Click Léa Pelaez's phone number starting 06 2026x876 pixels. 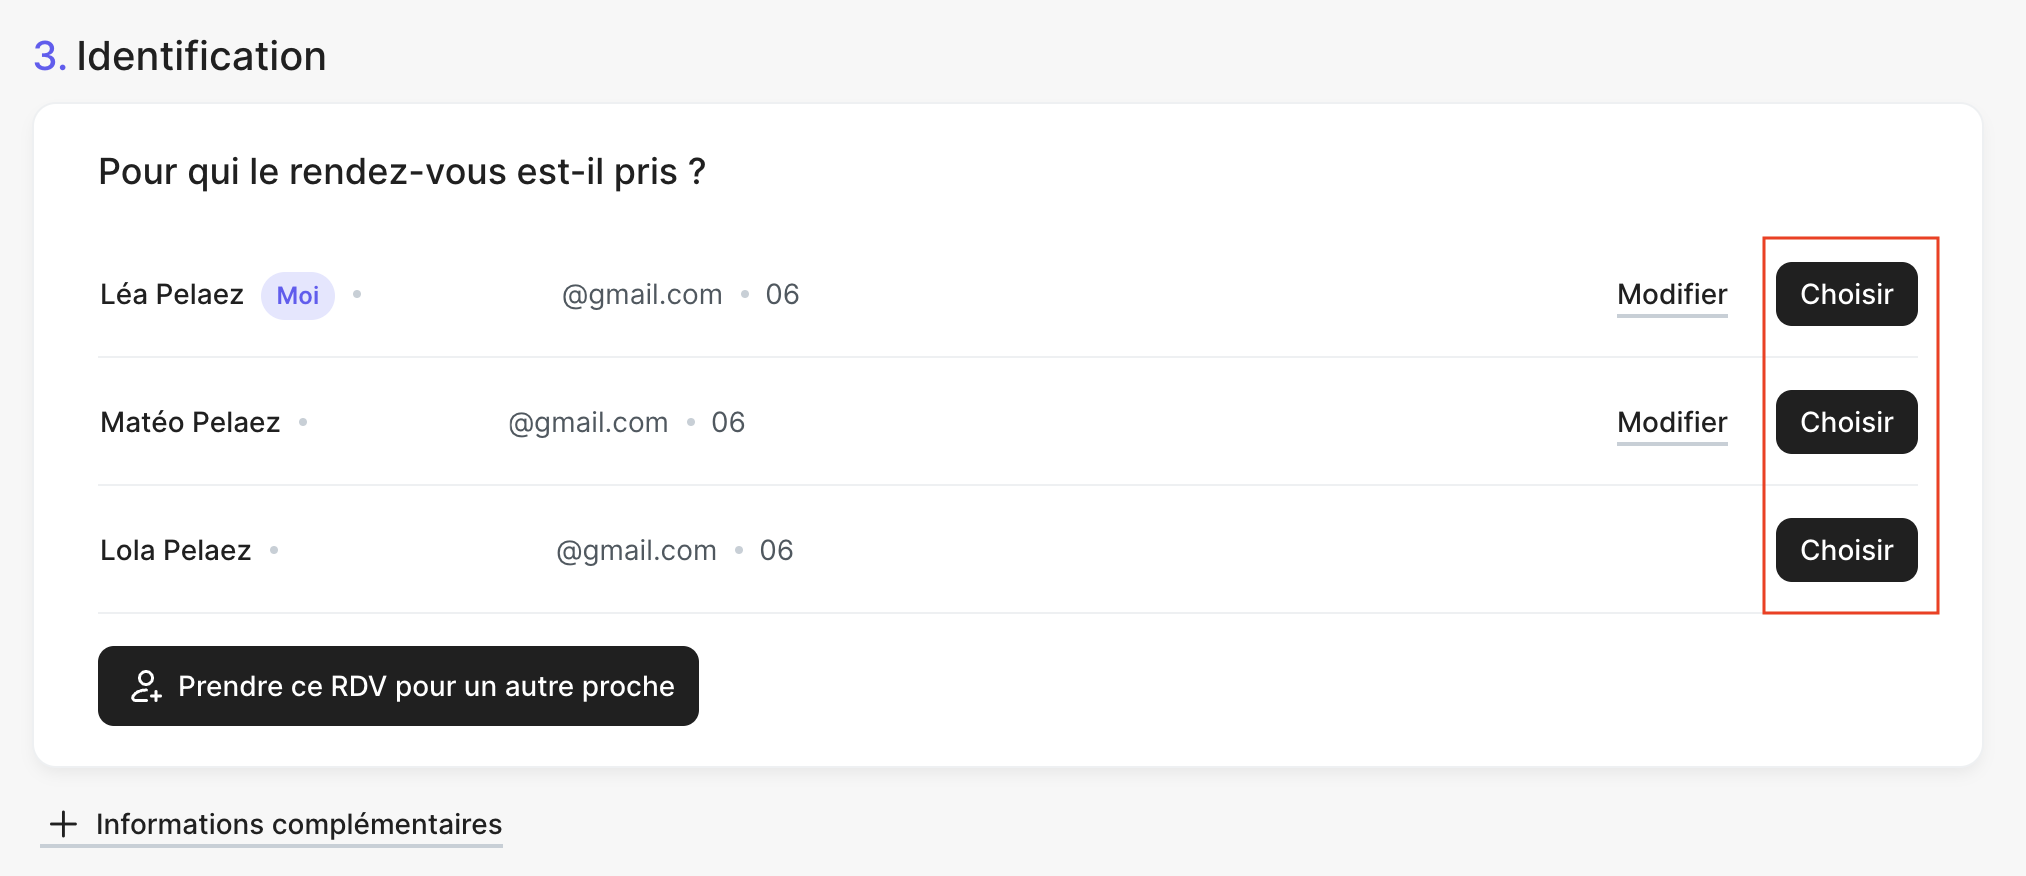(x=782, y=294)
